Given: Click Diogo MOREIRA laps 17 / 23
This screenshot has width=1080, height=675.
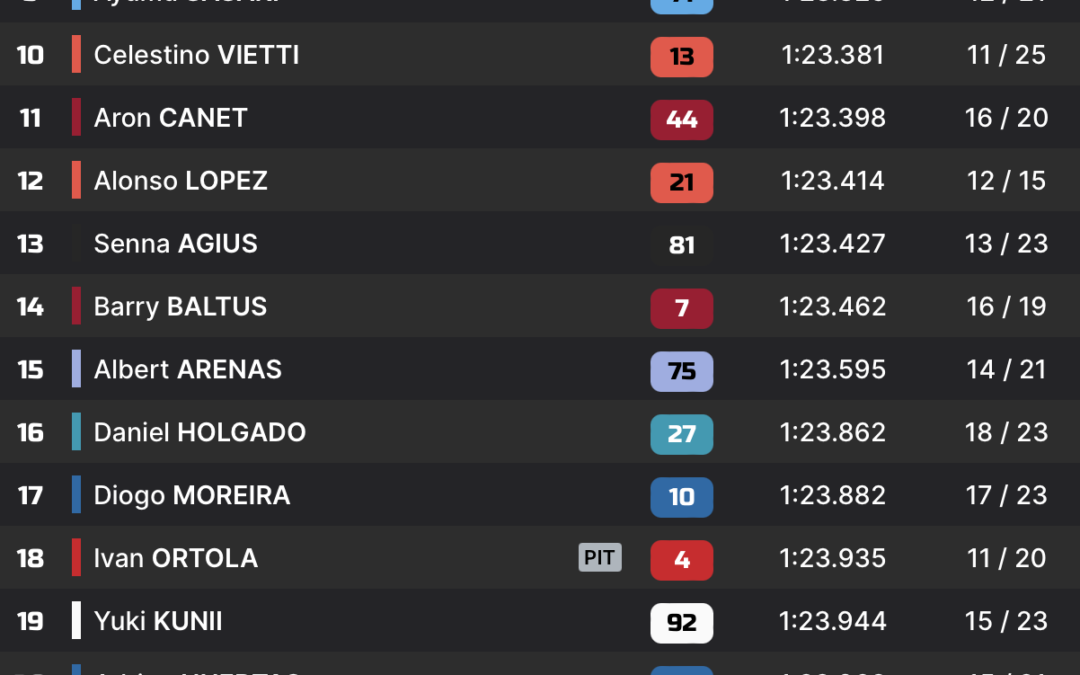Looking at the screenshot, I should [1006, 495].
